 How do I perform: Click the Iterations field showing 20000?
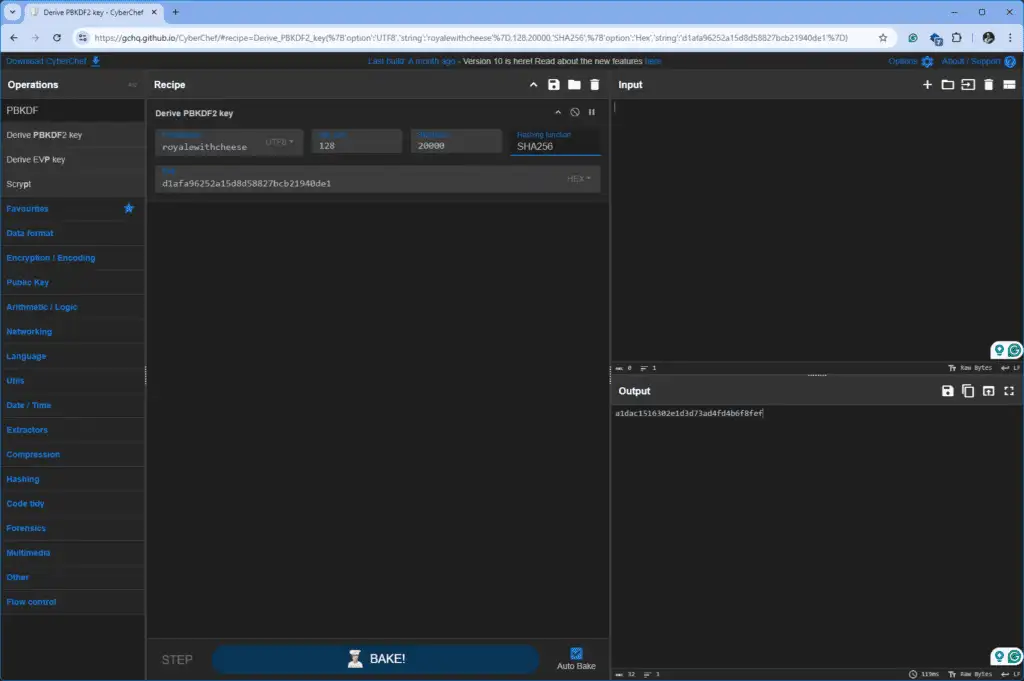[x=456, y=142]
